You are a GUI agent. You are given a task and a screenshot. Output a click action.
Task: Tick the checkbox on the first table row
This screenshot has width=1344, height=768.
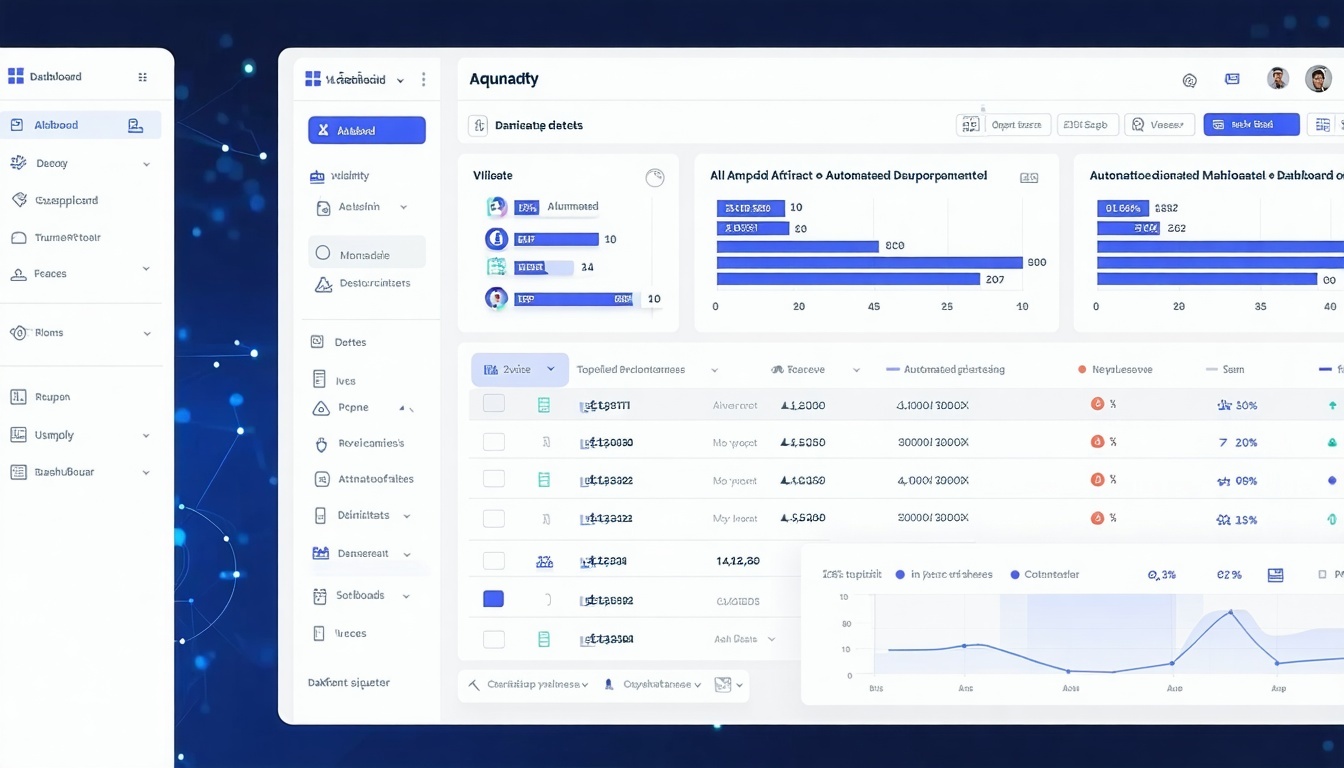(x=493, y=402)
